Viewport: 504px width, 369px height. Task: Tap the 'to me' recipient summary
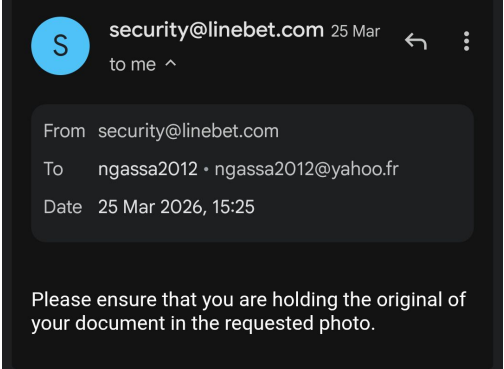pos(133,64)
